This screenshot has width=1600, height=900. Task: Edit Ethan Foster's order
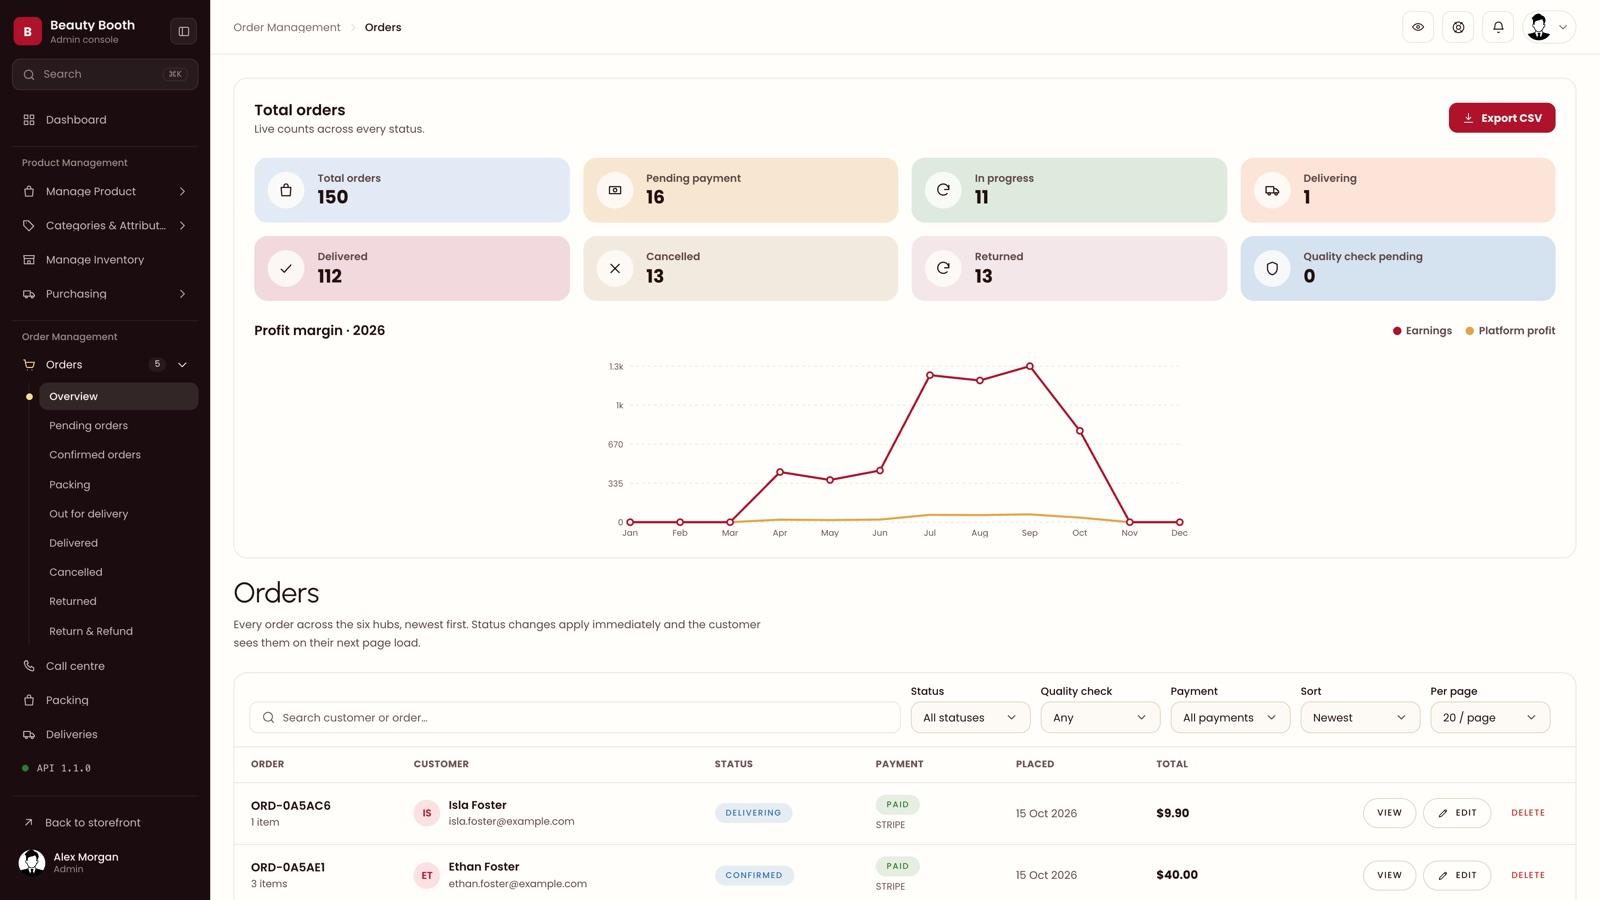(1457, 875)
